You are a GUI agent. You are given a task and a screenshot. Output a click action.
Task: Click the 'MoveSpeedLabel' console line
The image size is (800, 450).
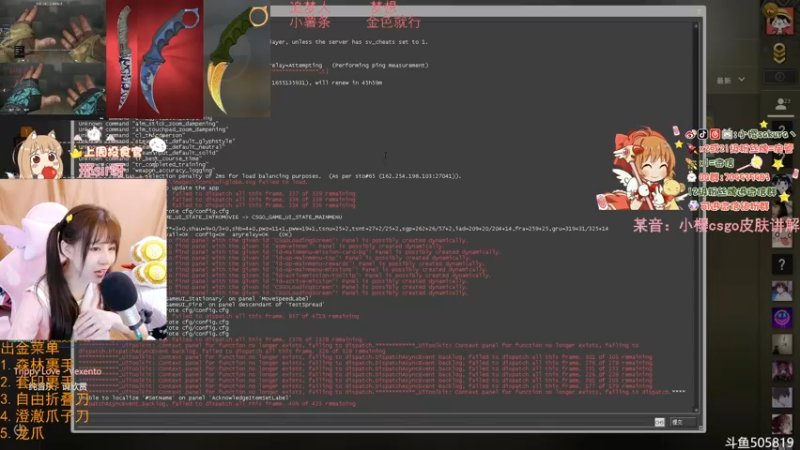238,298
